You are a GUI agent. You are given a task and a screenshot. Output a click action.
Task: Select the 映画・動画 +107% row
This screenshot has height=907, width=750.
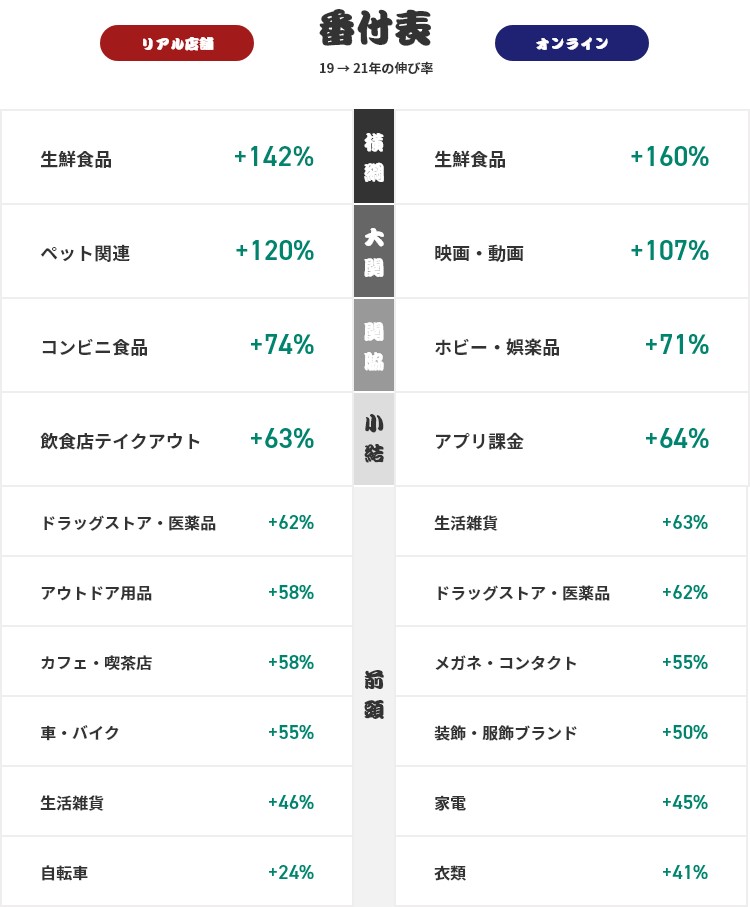[572, 251]
